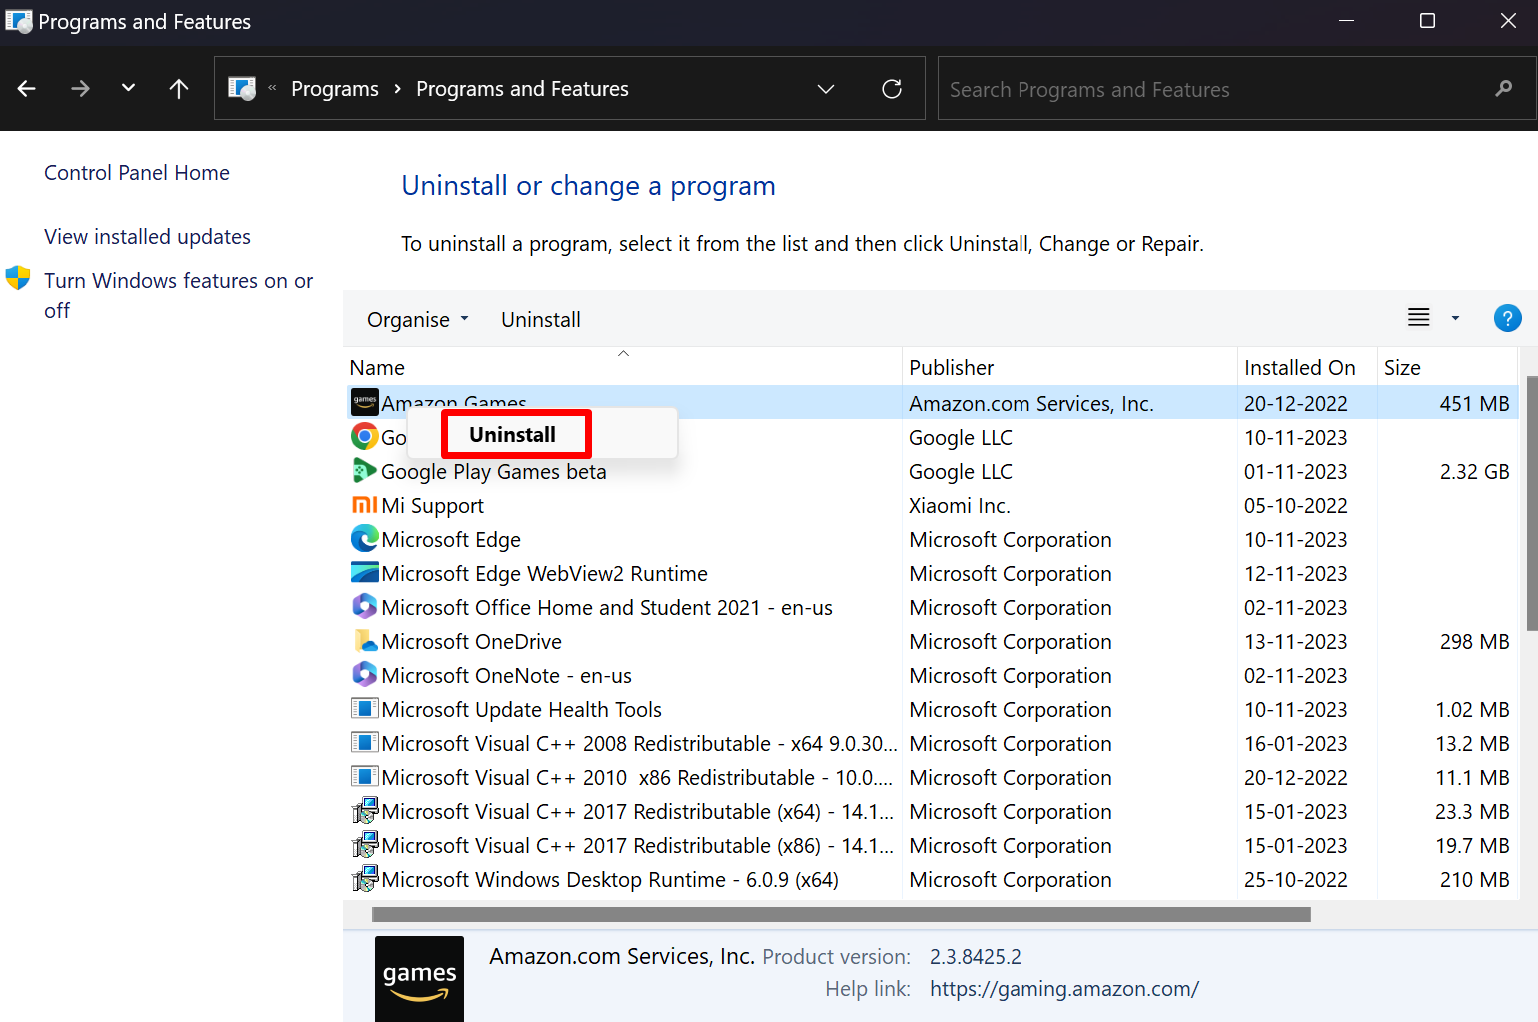Select the Microsoft Edge program name
This screenshot has height=1022, width=1538.
click(451, 539)
